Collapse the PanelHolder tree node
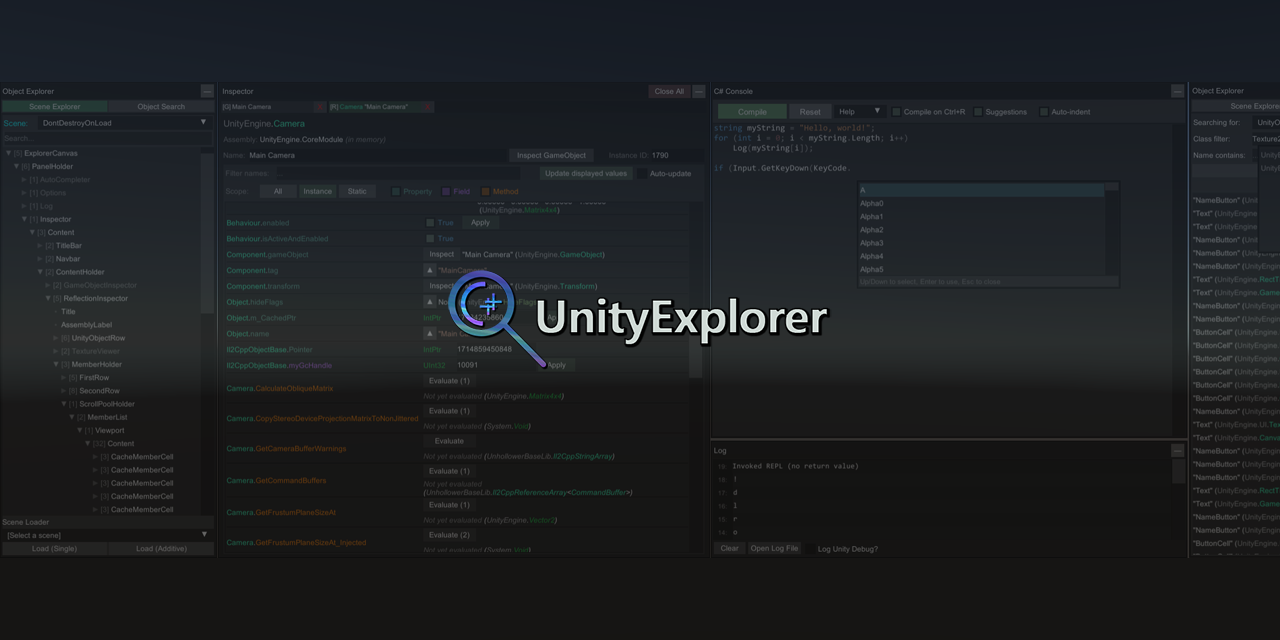The height and width of the screenshot is (640, 1280). pyautogui.click(x=17, y=166)
